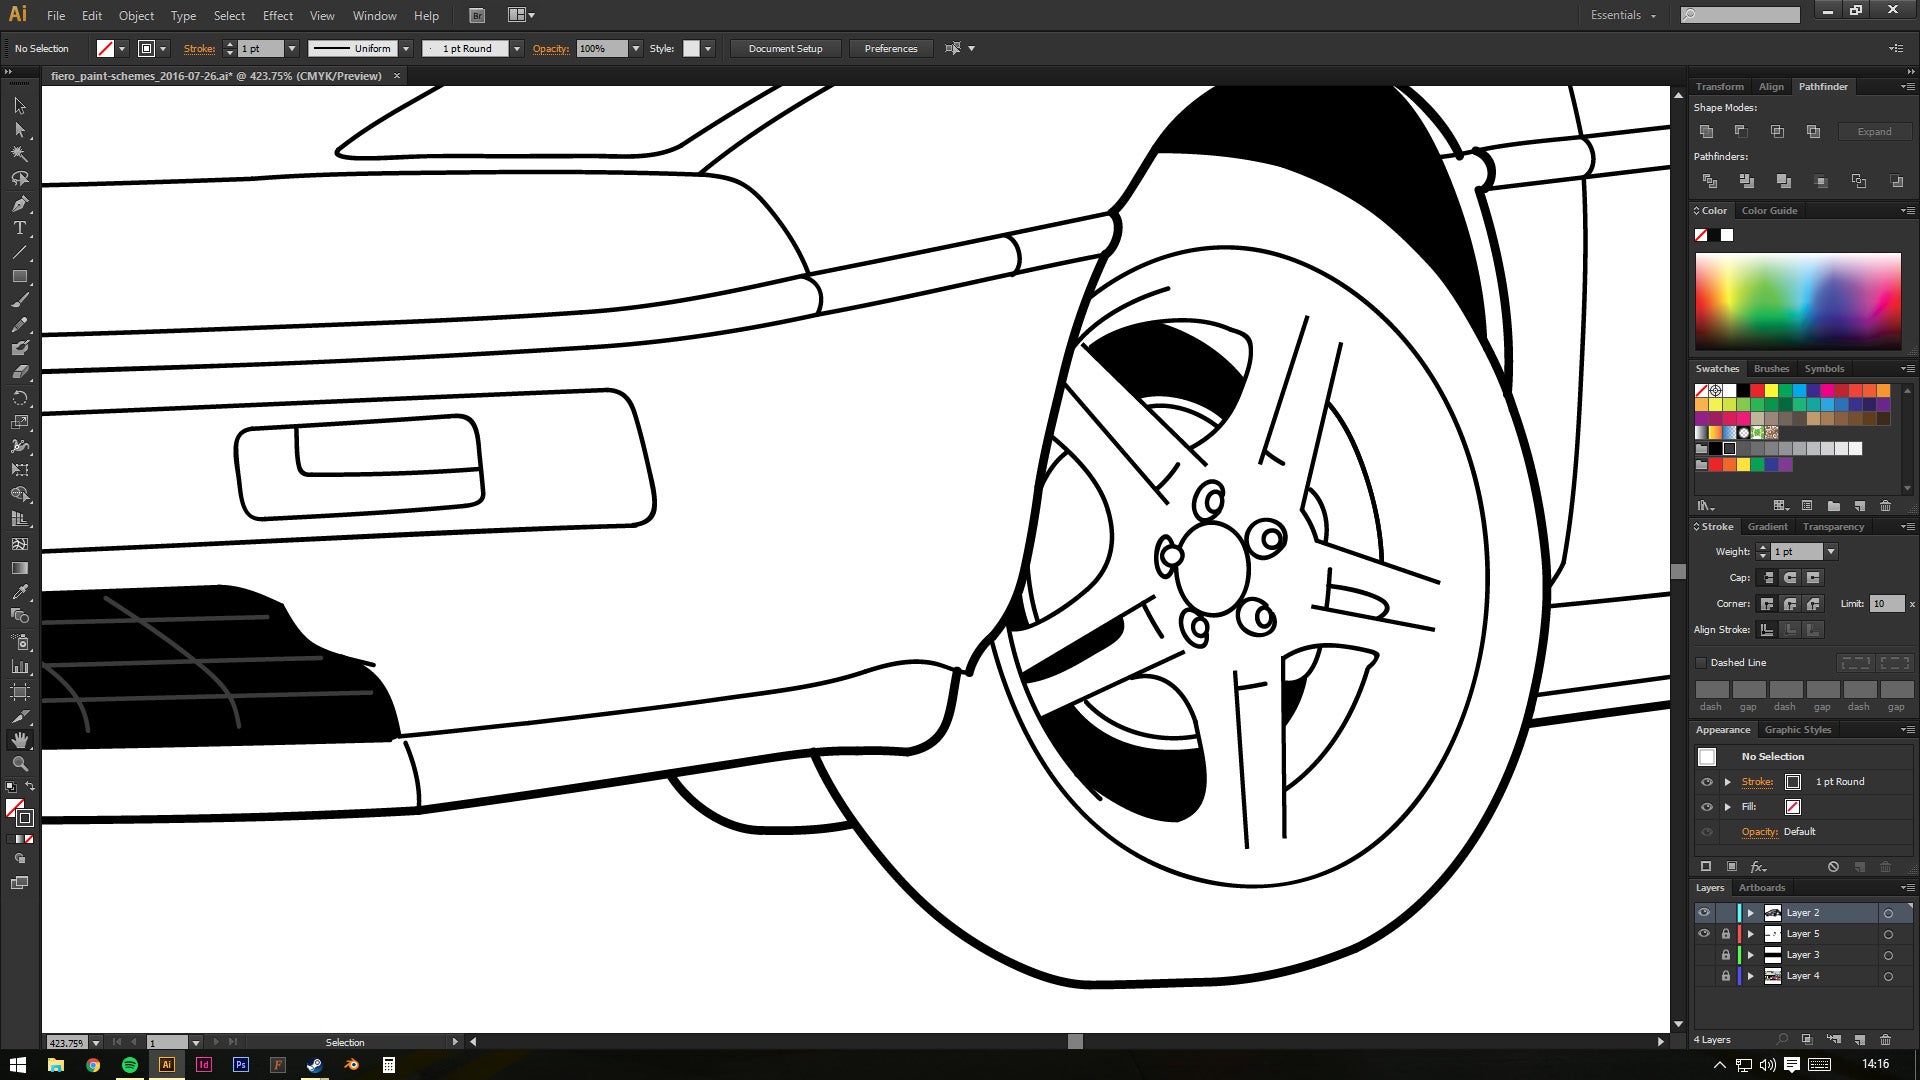Open the Uniform variable width profile dropdown

(406, 48)
